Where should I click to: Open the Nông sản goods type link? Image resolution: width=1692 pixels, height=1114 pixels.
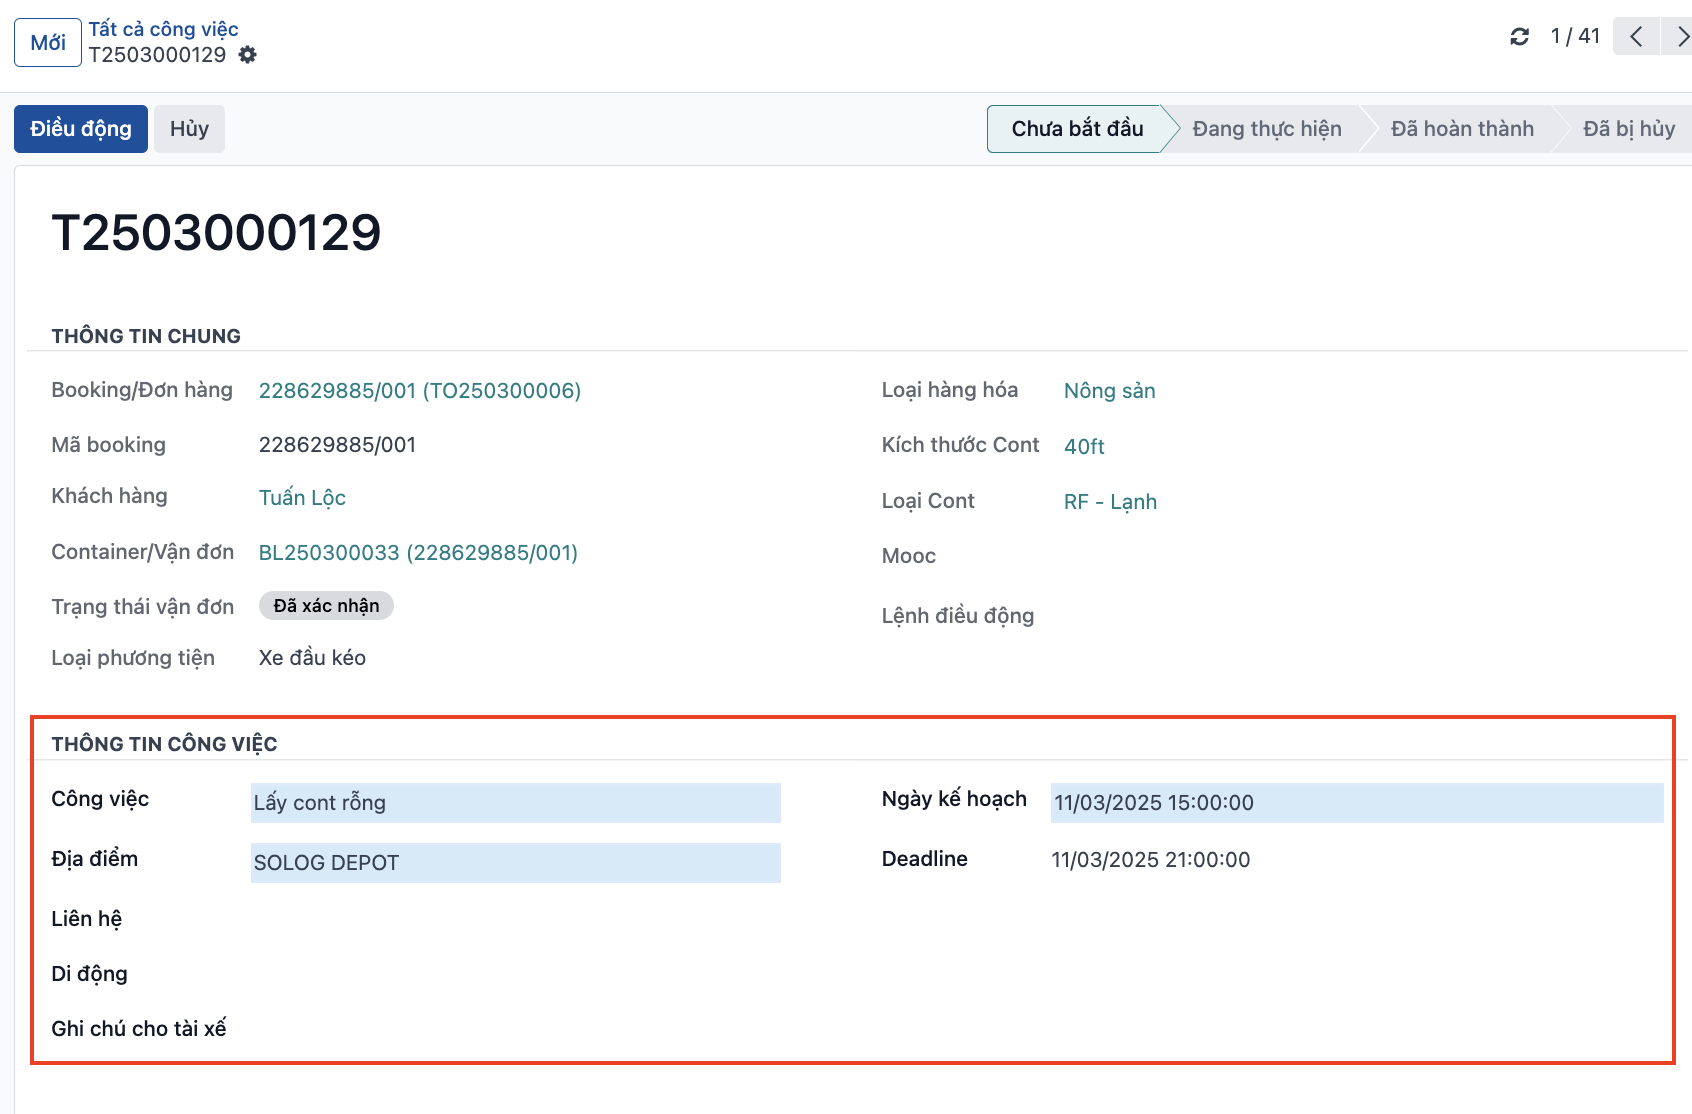click(1109, 391)
